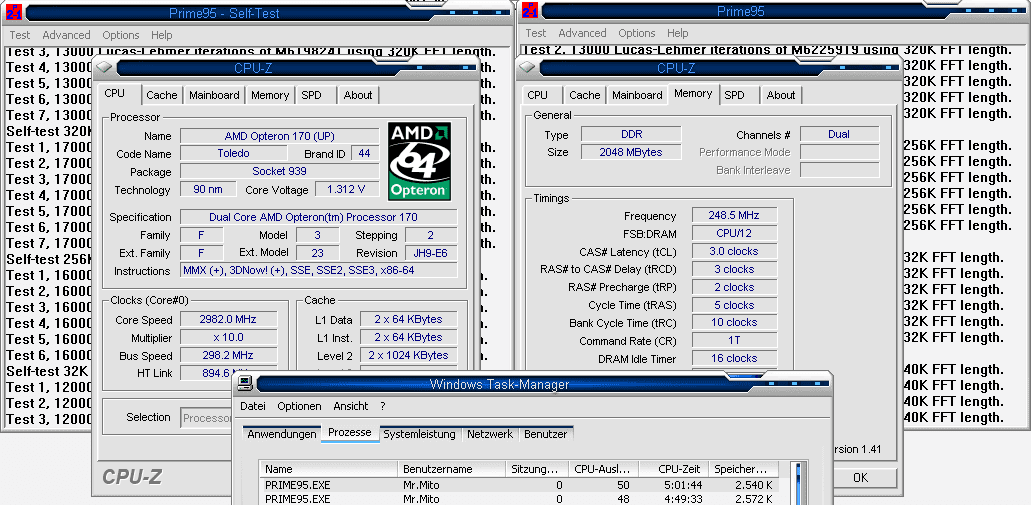Switch to About tab in right CPU-Z
This screenshot has height=505, width=1031.
(x=780, y=95)
